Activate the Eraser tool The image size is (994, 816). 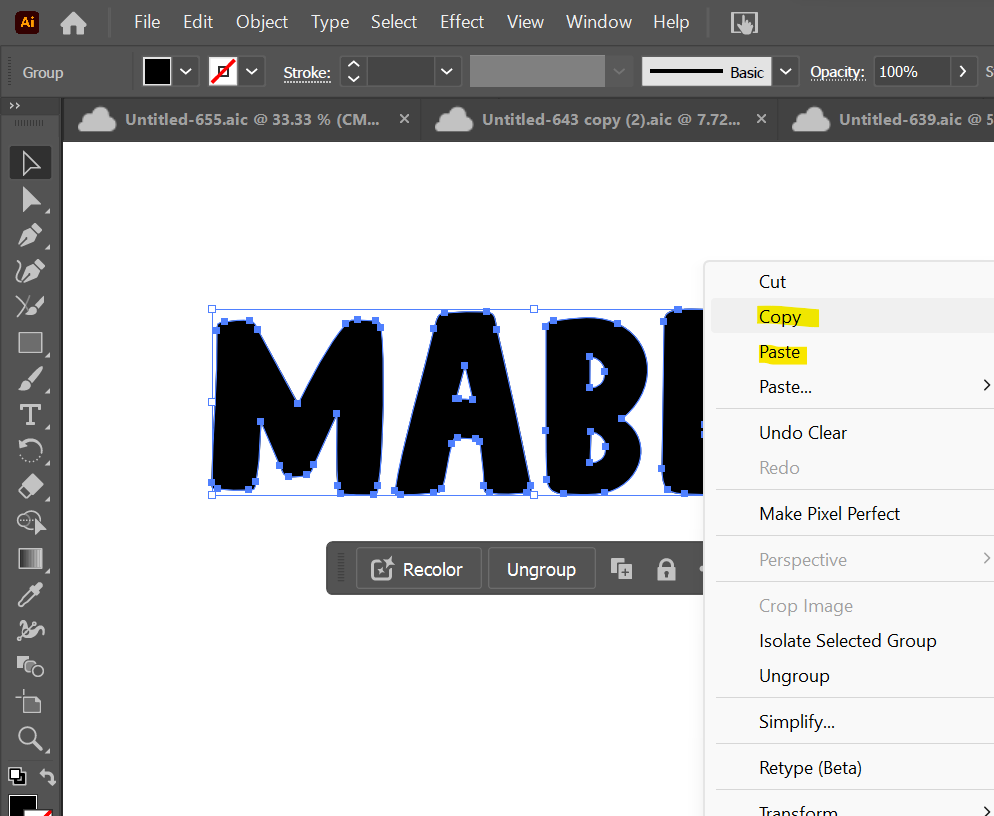point(30,486)
